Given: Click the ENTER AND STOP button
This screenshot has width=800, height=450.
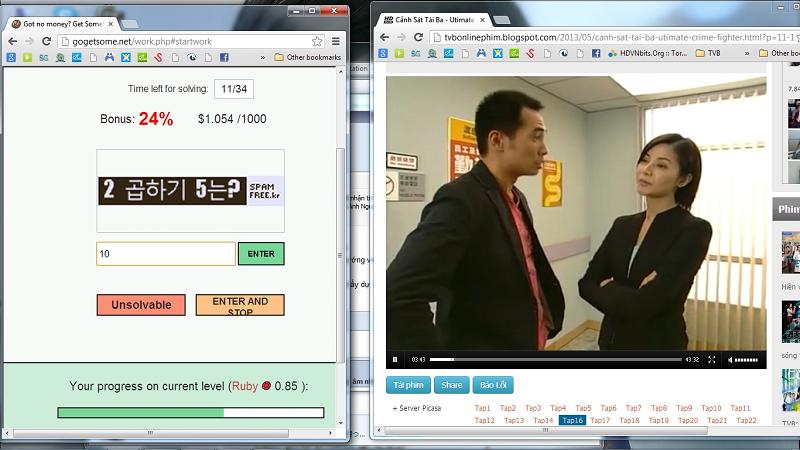Looking at the screenshot, I should click(x=240, y=305).
